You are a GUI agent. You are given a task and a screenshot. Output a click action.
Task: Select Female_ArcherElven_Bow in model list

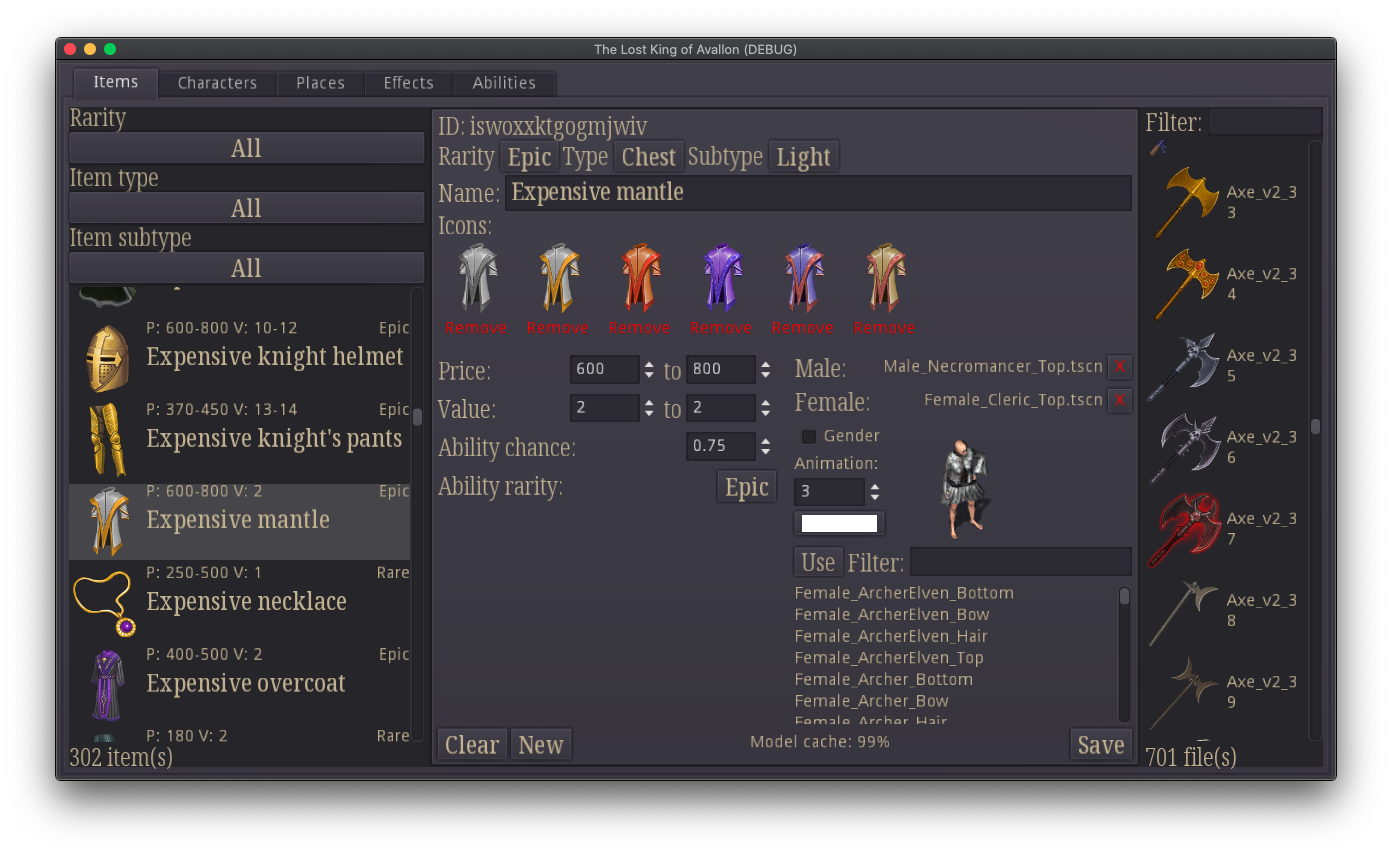[x=892, y=615]
